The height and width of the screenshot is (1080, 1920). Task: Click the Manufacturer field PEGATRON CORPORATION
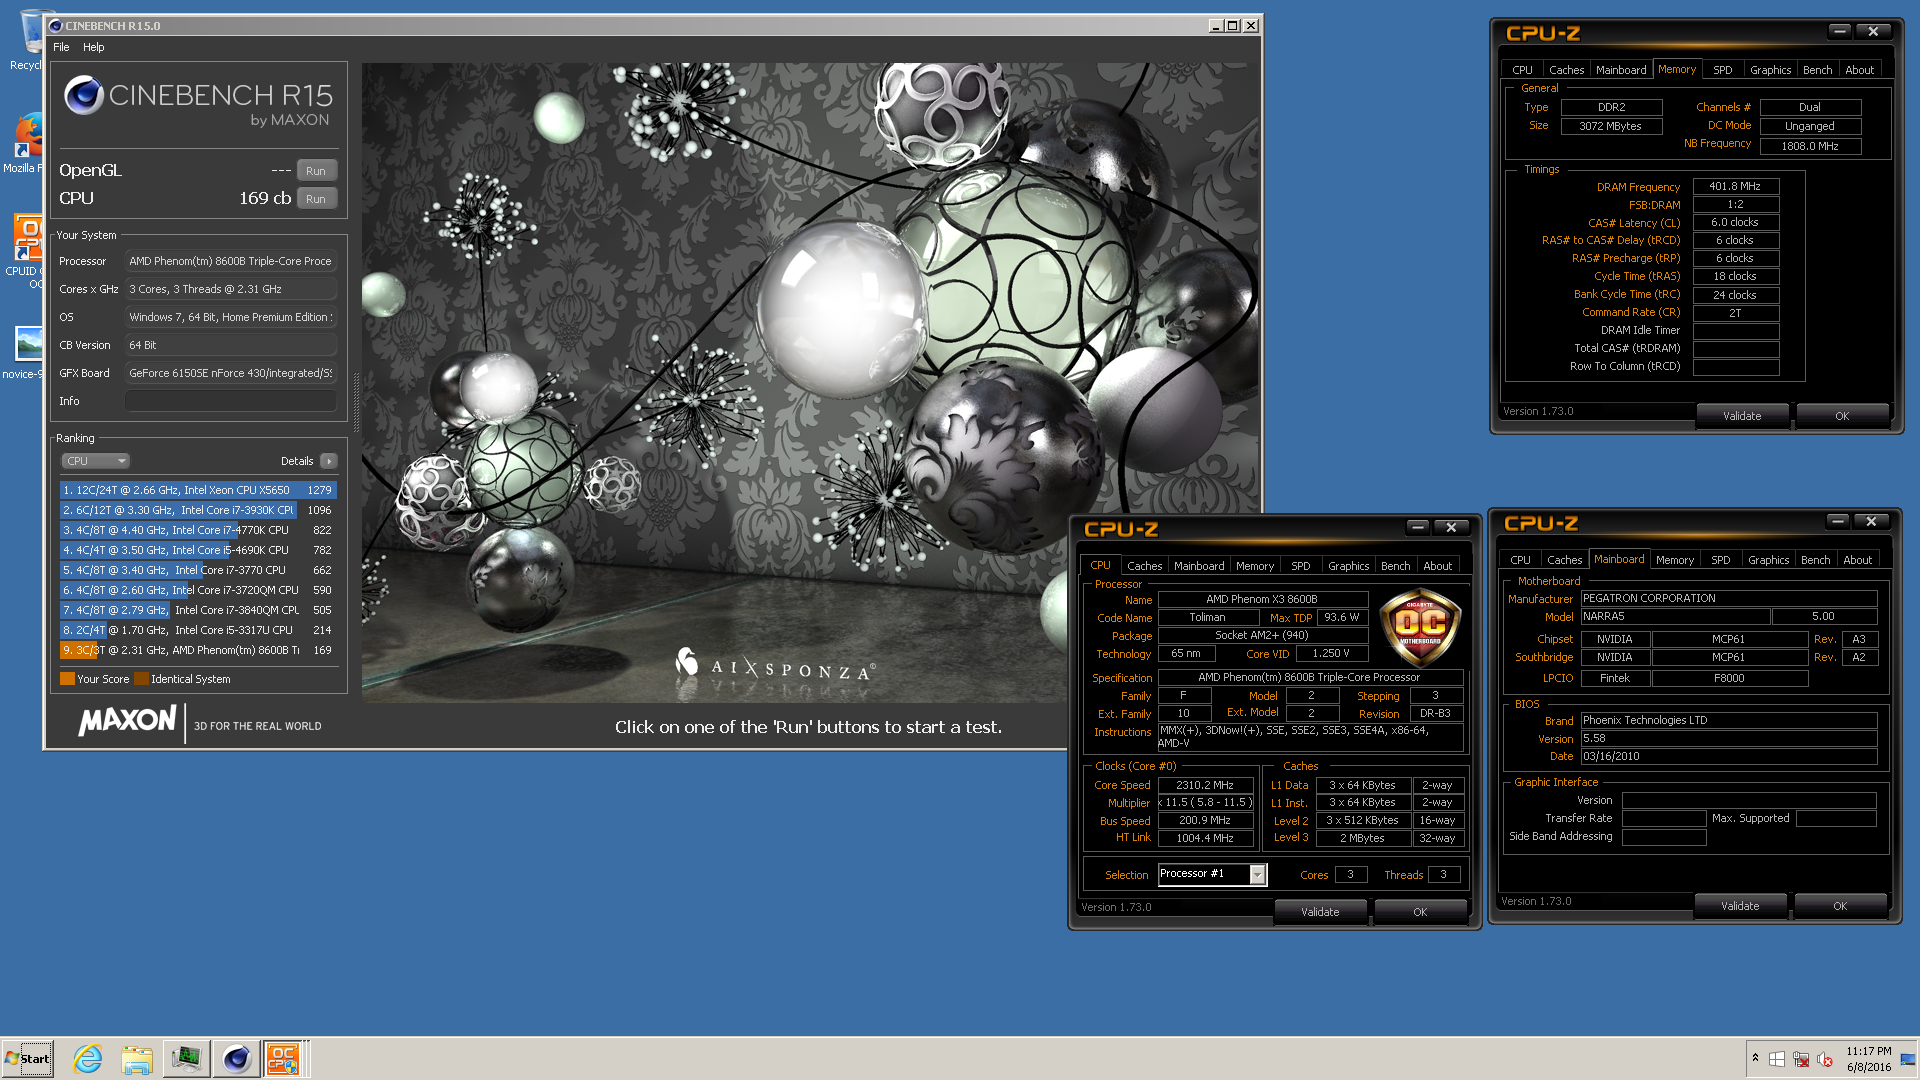[1728, 598]
